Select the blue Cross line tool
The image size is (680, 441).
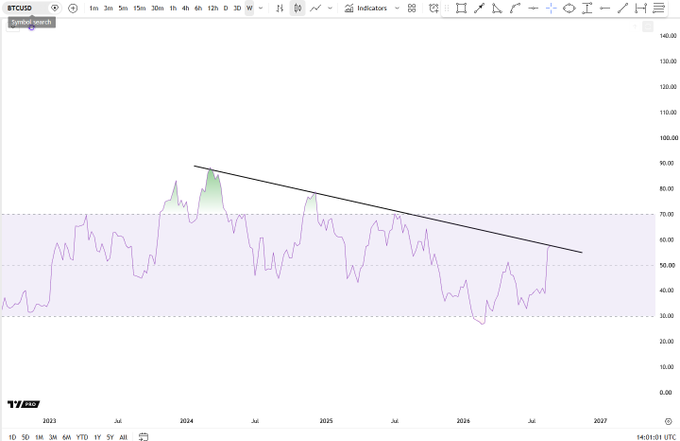pos(551,8)
